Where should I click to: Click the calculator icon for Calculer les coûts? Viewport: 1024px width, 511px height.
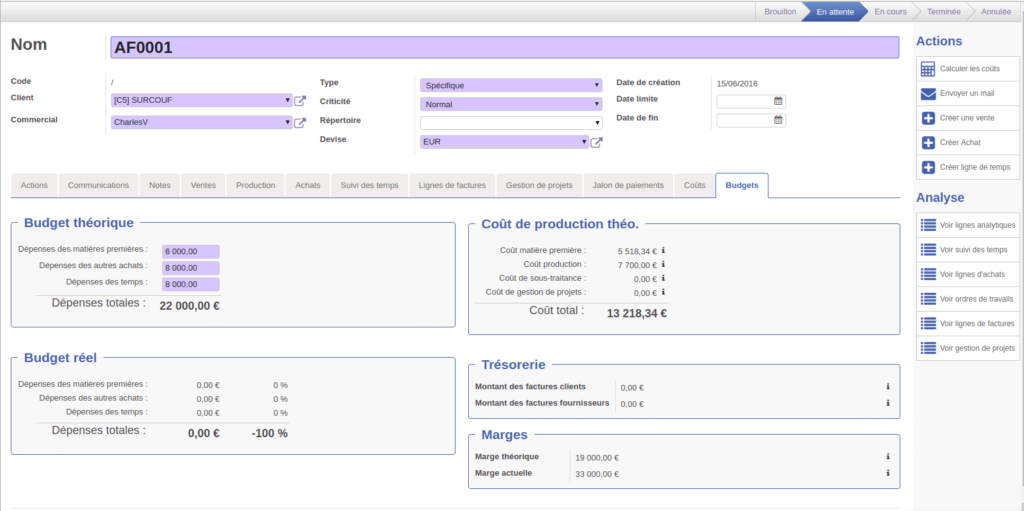pyautogui.click(x=928, y=69)
